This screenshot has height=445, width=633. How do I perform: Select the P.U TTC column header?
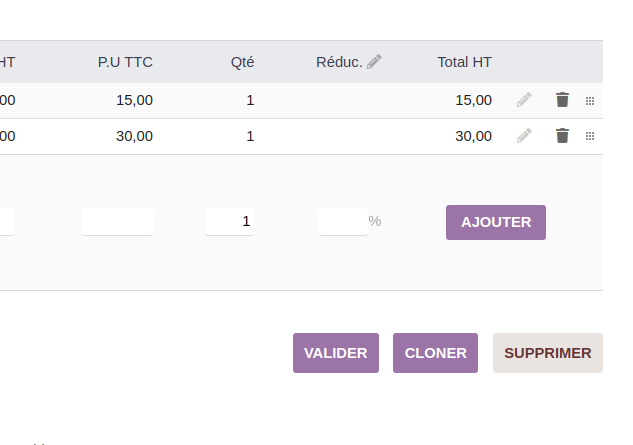tap(125, 62)
